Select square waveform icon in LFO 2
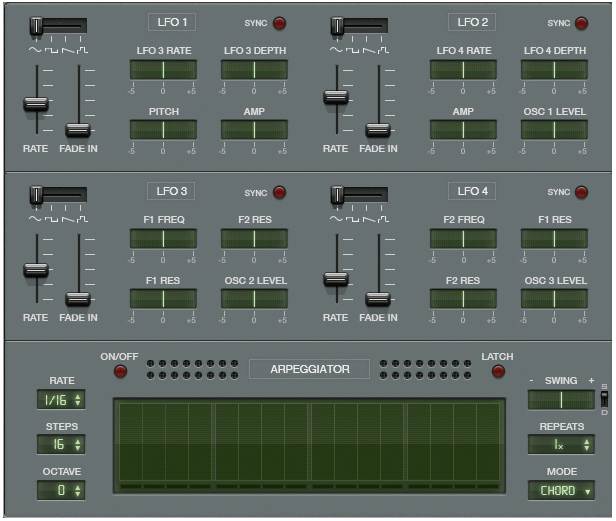Viewport: 616px width, 521px height. pos(352,50)
